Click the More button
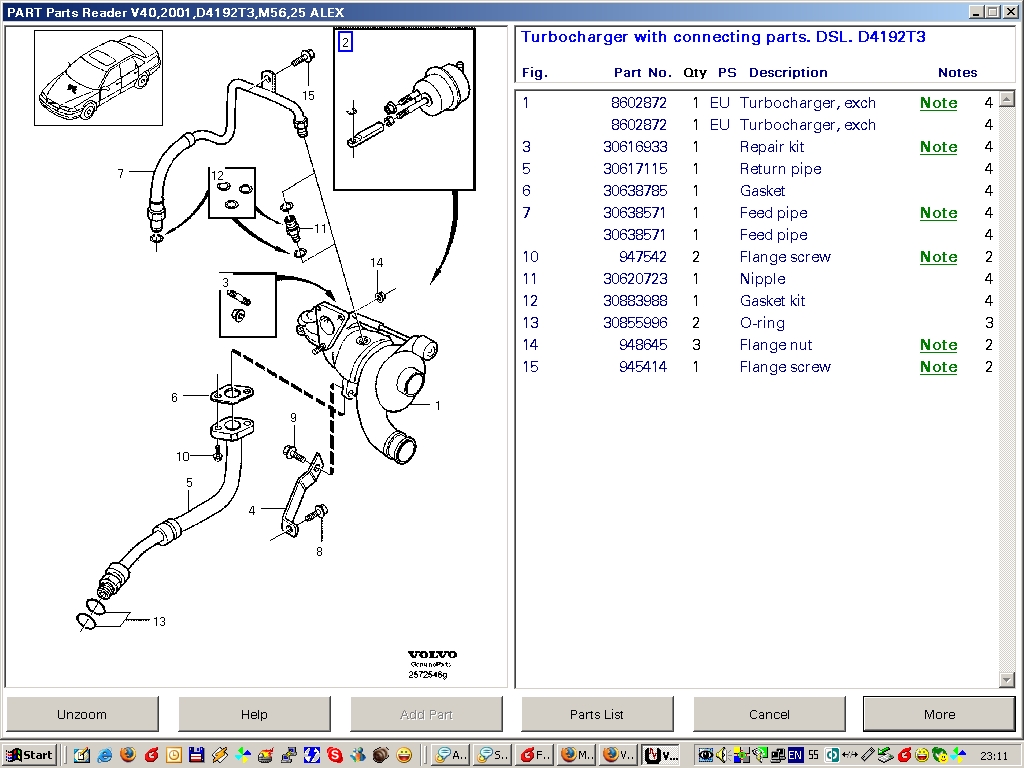Viewport: 1024px width, 768px height. pyautogui.click(x=939, y=714)
